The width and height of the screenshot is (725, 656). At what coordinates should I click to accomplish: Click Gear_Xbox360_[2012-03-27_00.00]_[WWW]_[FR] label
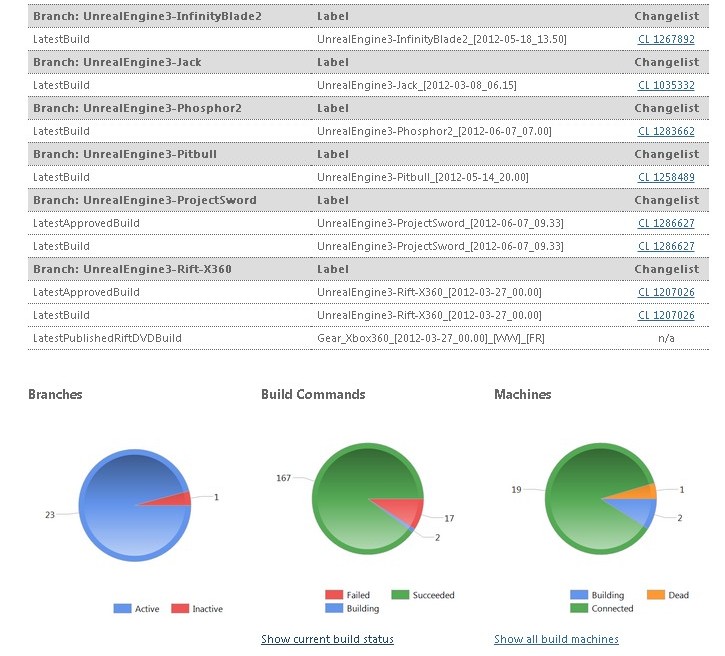430,338
